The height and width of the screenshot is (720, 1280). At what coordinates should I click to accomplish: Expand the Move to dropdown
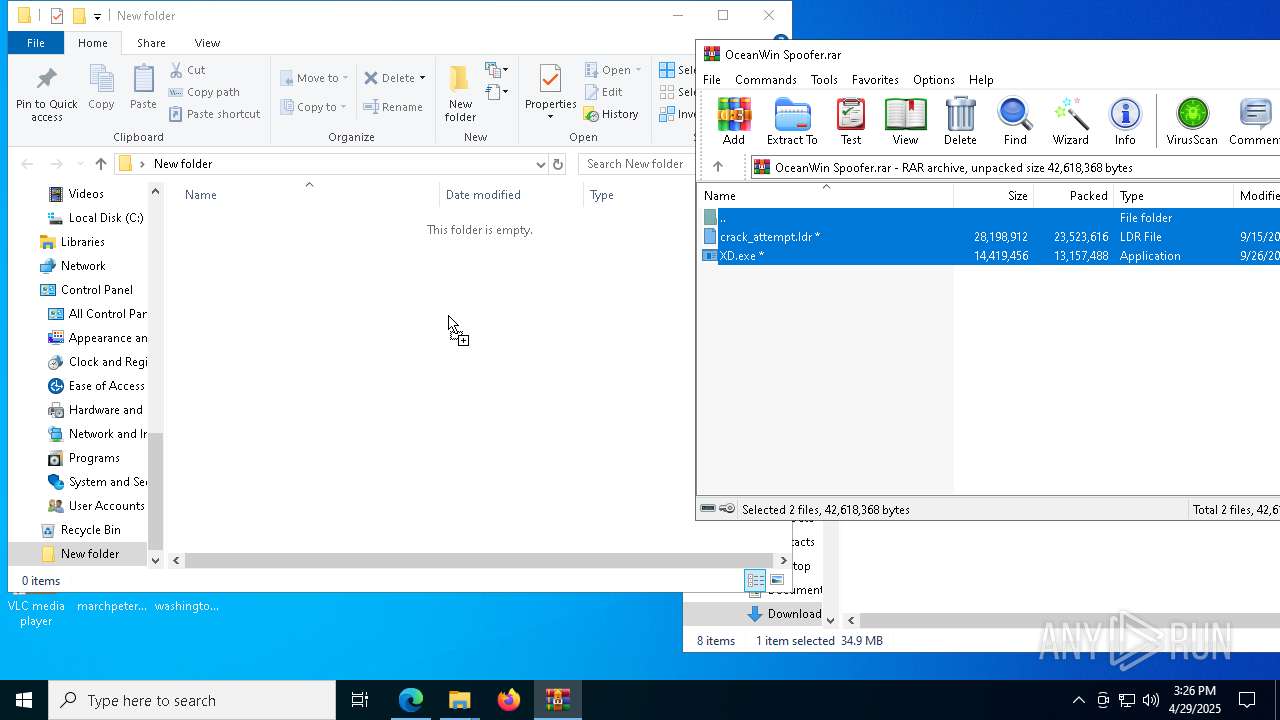click(345, 78)
